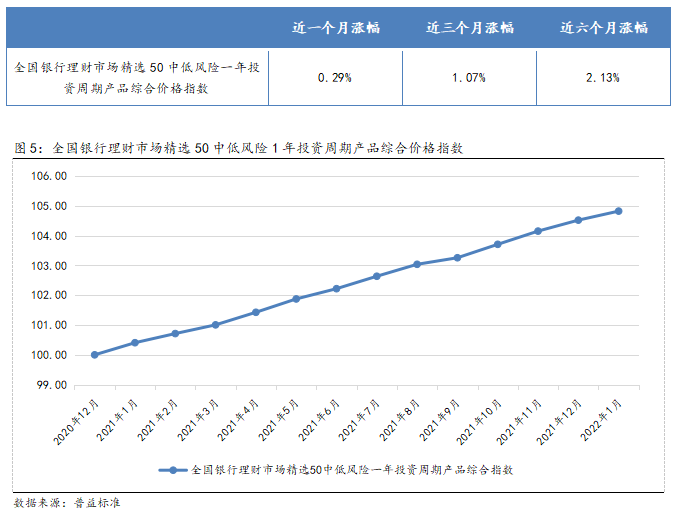
Task: Select the 0.29% table cell
Action: click(x=335, y=78)
